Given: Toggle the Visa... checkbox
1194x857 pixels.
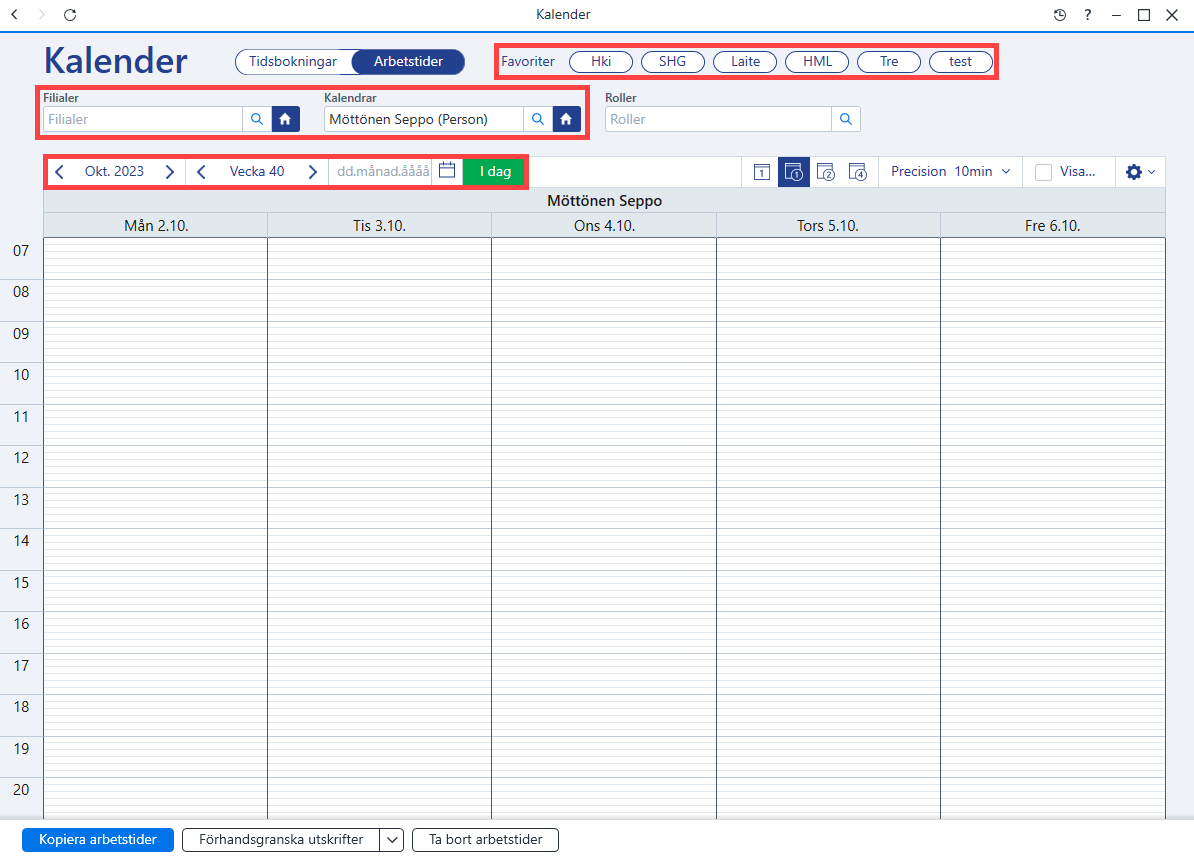Looking at the screenshot, I should [x=1043, y=172].
